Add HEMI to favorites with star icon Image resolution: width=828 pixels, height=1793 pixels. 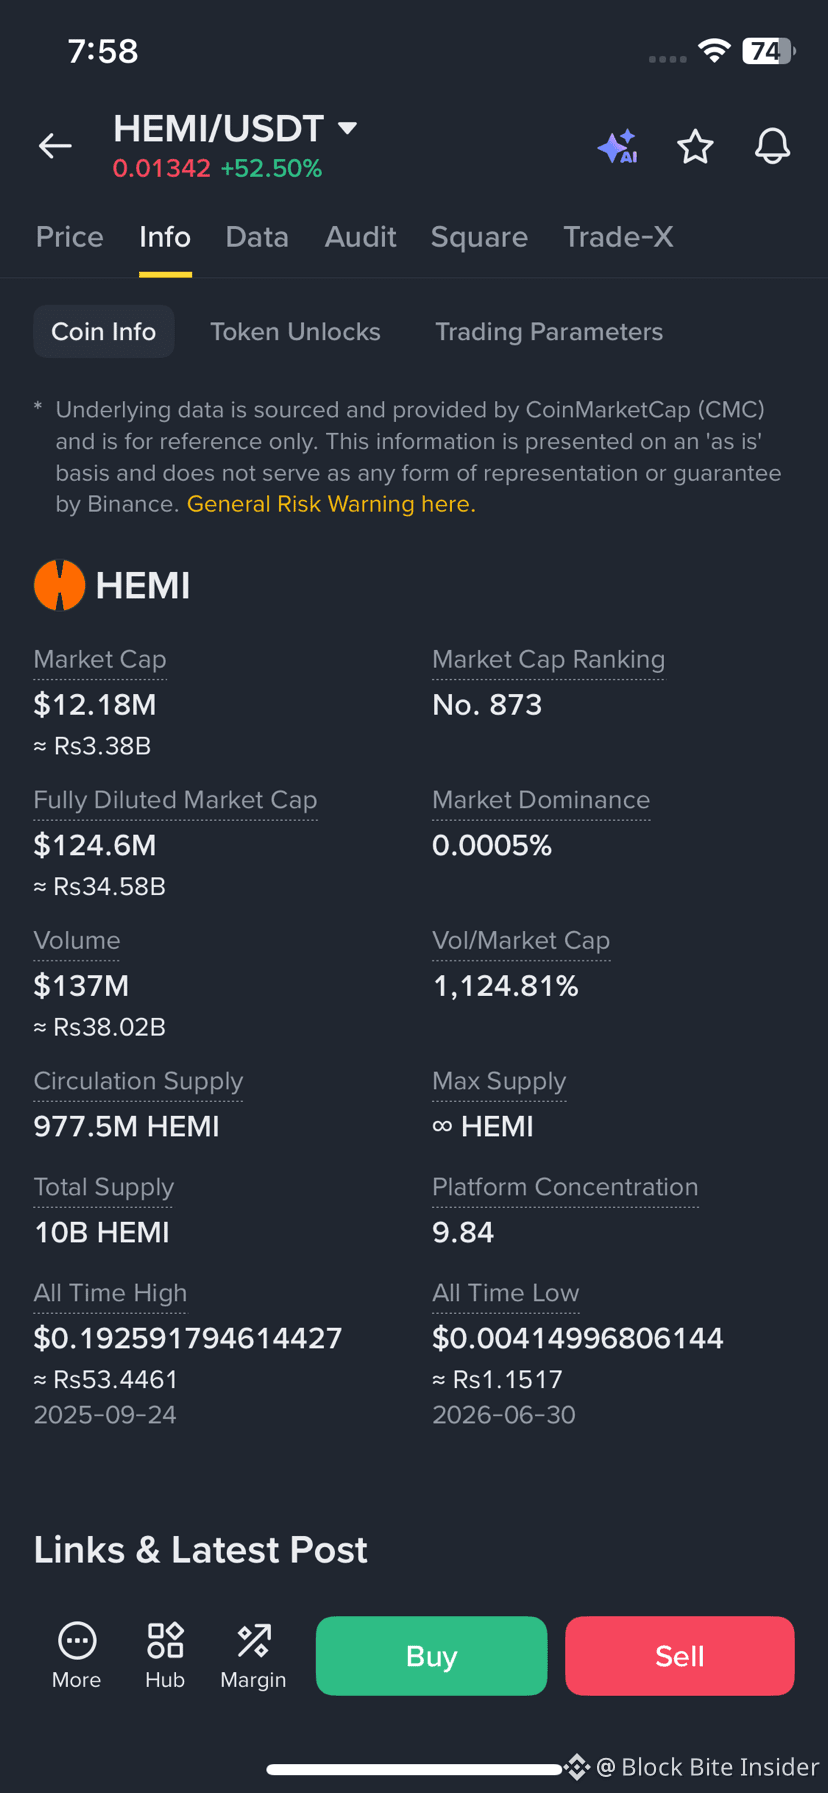pyautogui.click(x=695, y=147)
